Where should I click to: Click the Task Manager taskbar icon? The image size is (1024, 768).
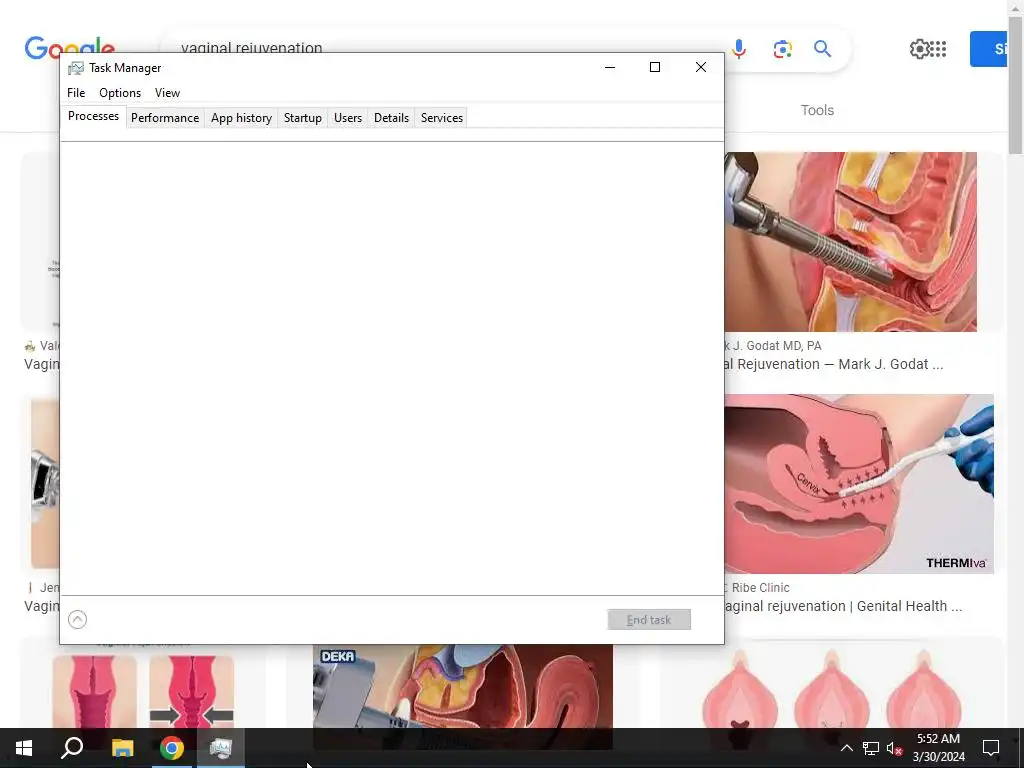(x=221, y=748)
